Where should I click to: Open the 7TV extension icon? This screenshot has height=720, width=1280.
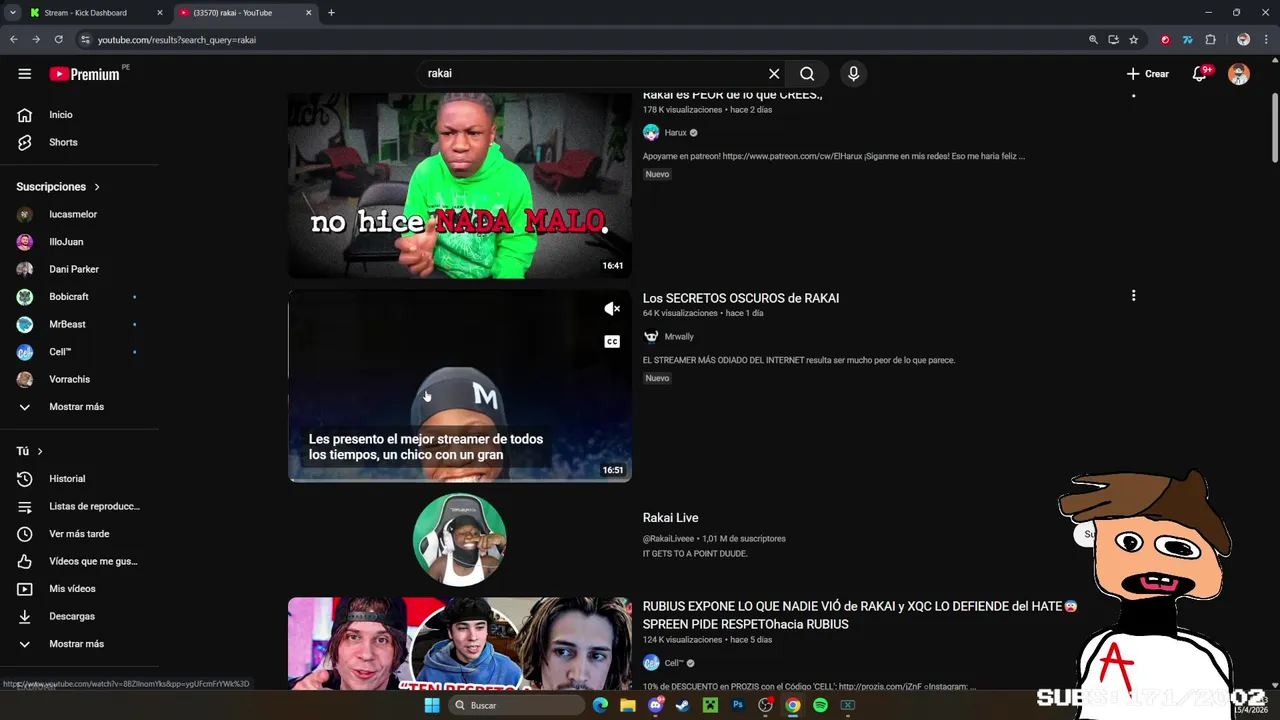(x=1187, y=40)
